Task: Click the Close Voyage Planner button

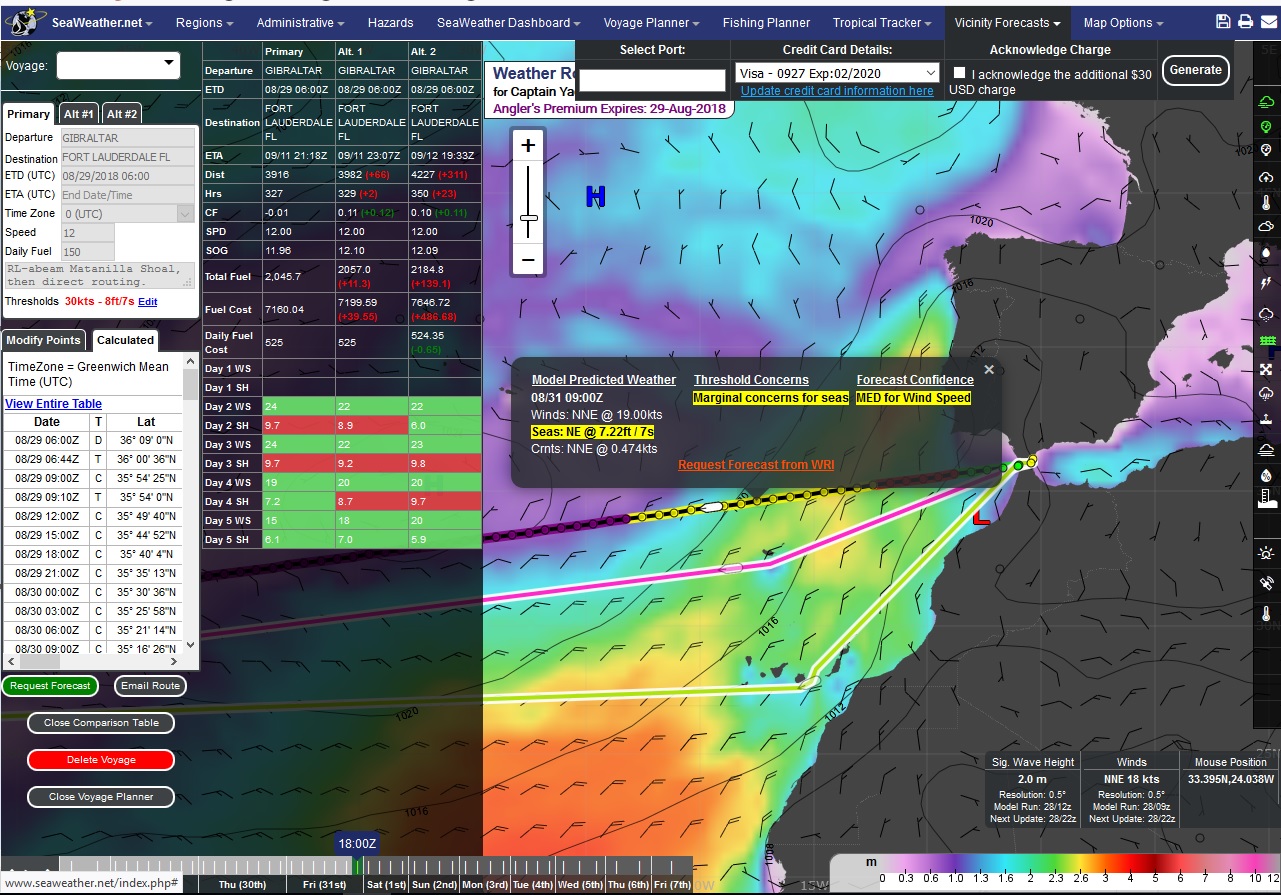Action: coord(101,797)
